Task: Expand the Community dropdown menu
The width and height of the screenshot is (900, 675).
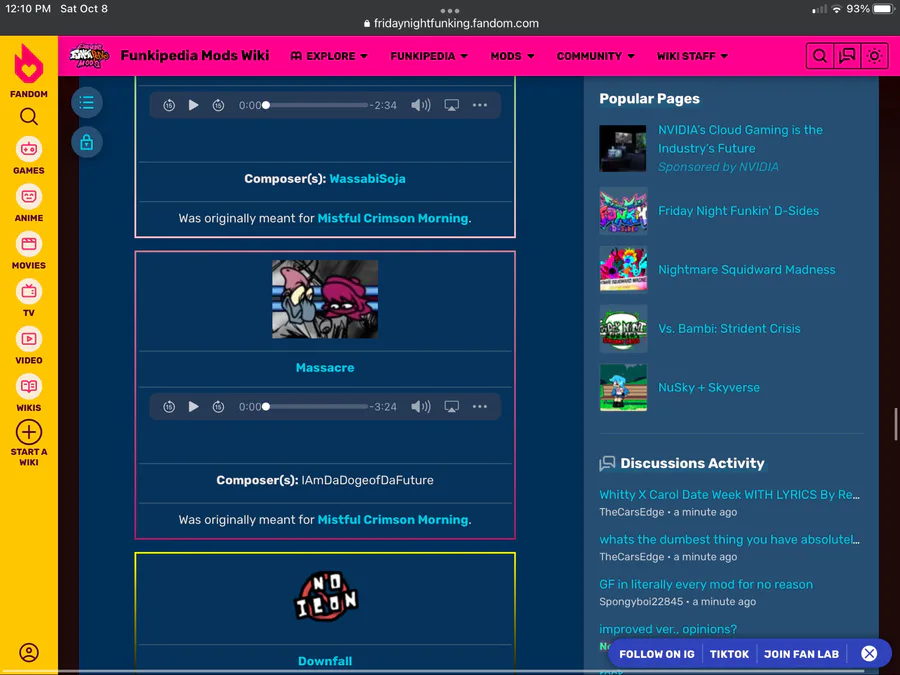Action: point(595,56)
